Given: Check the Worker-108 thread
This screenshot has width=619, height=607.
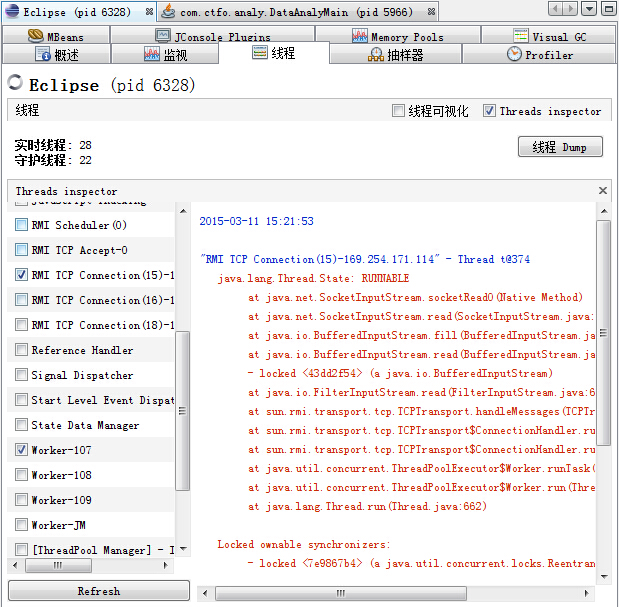Looking at the screenshot, I should pos(21,474).
